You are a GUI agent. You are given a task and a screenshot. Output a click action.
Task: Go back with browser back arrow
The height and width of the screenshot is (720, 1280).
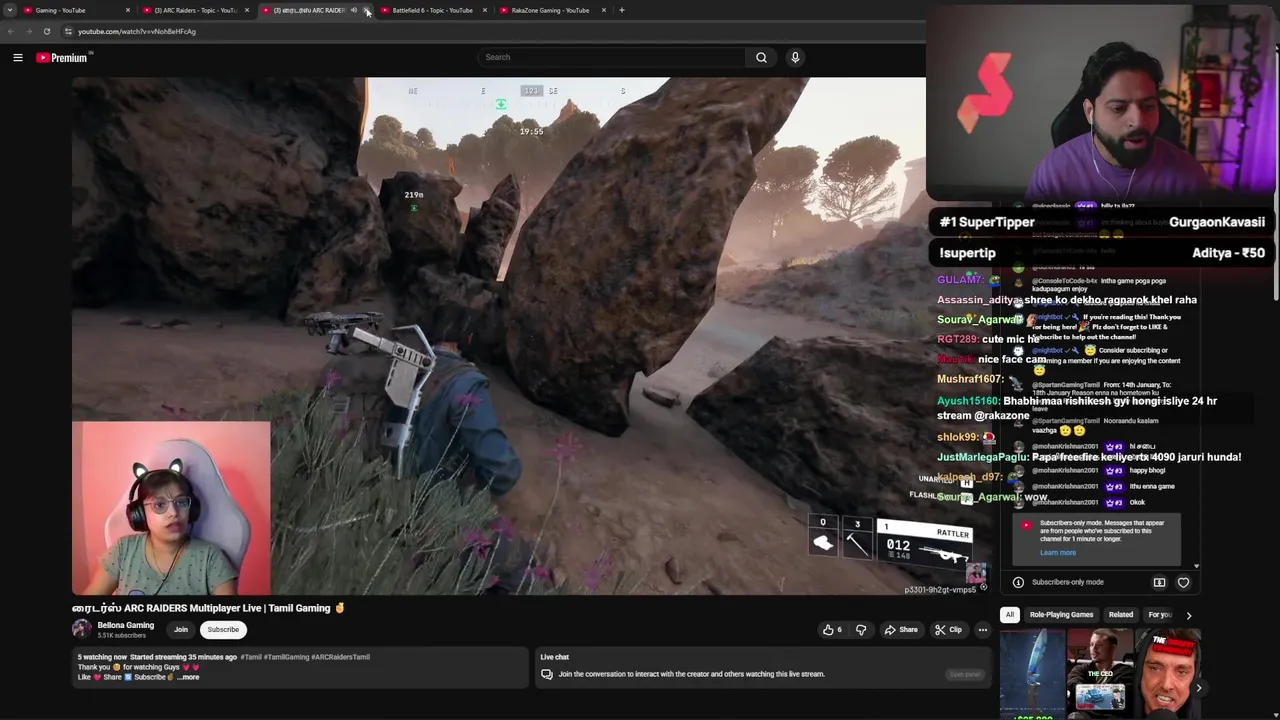[x=11, y=31]
